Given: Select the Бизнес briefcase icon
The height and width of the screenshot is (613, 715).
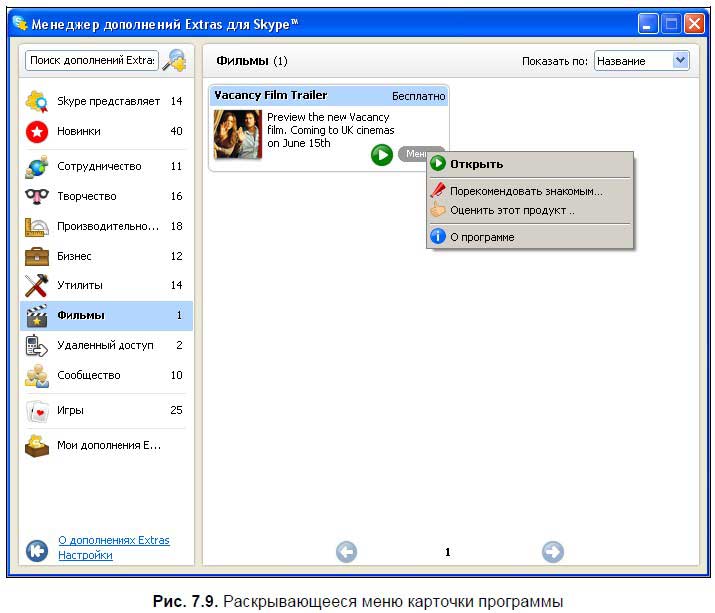Looking at the screenshot, I should (x=37, y=256).
